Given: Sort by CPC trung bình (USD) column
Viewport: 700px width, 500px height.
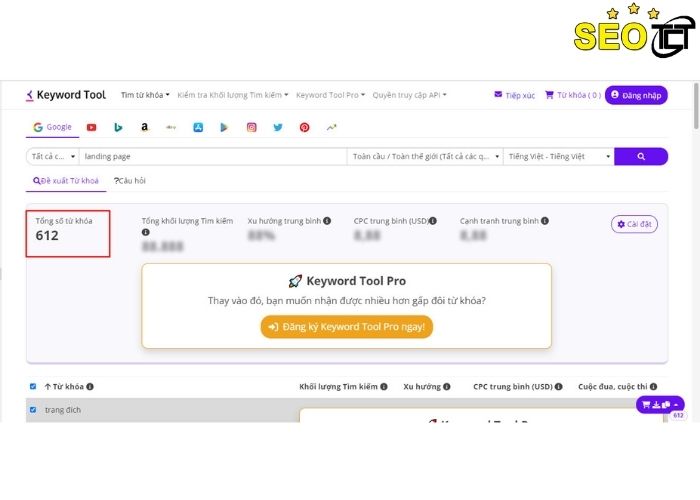Looking at the screenshot, I should pos(512,387).
